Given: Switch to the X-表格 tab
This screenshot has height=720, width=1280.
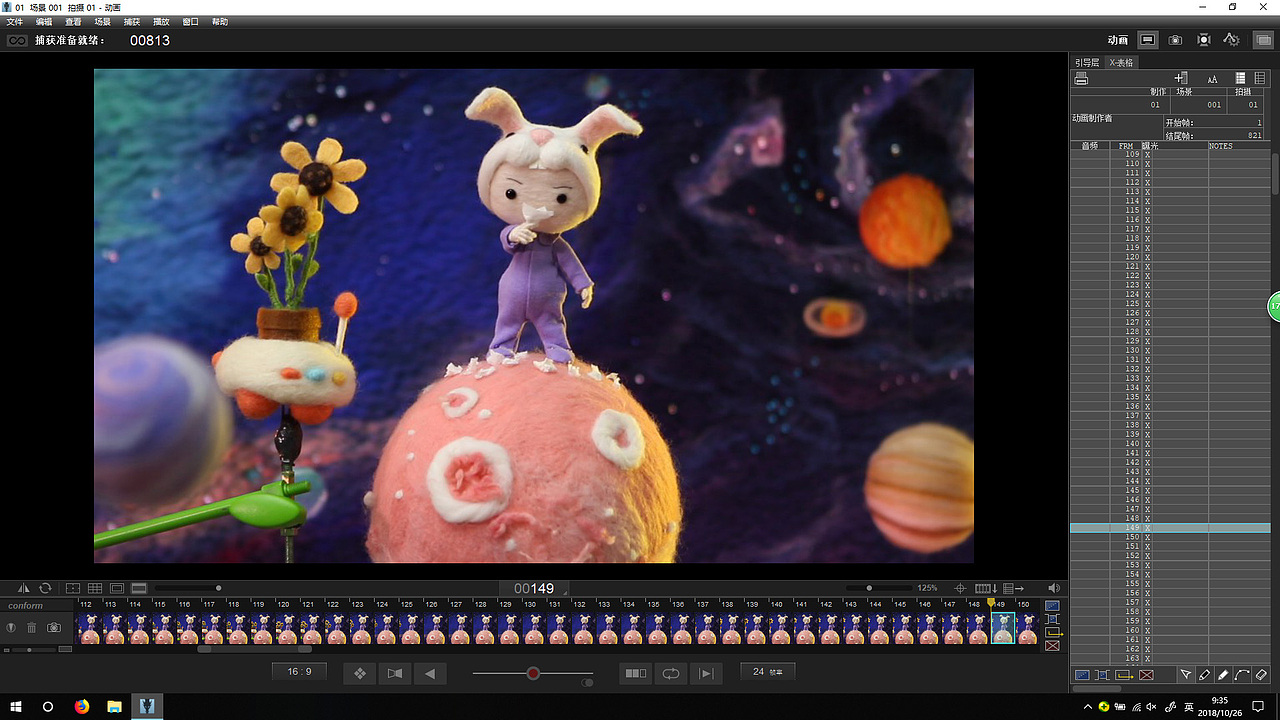Looking at the screenshot, I should 1121,62.
